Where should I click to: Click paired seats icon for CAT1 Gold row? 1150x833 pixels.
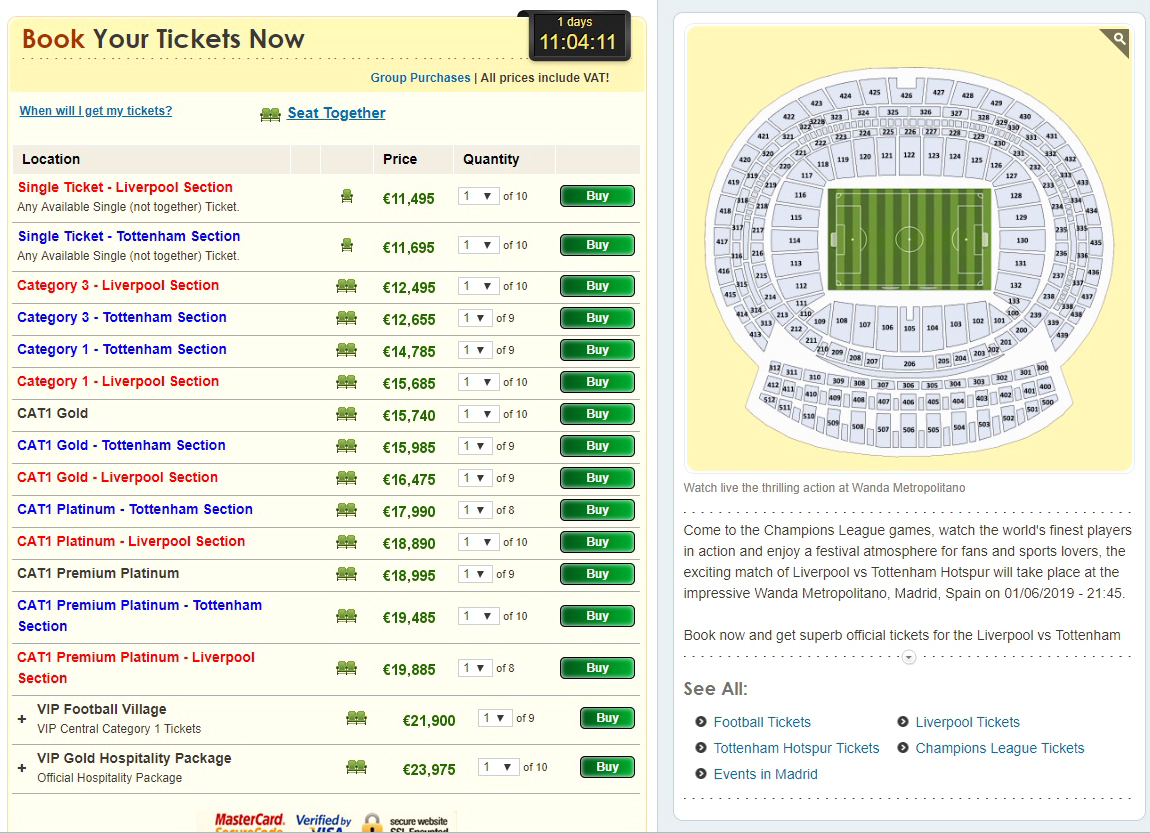(x=346, y=414)
